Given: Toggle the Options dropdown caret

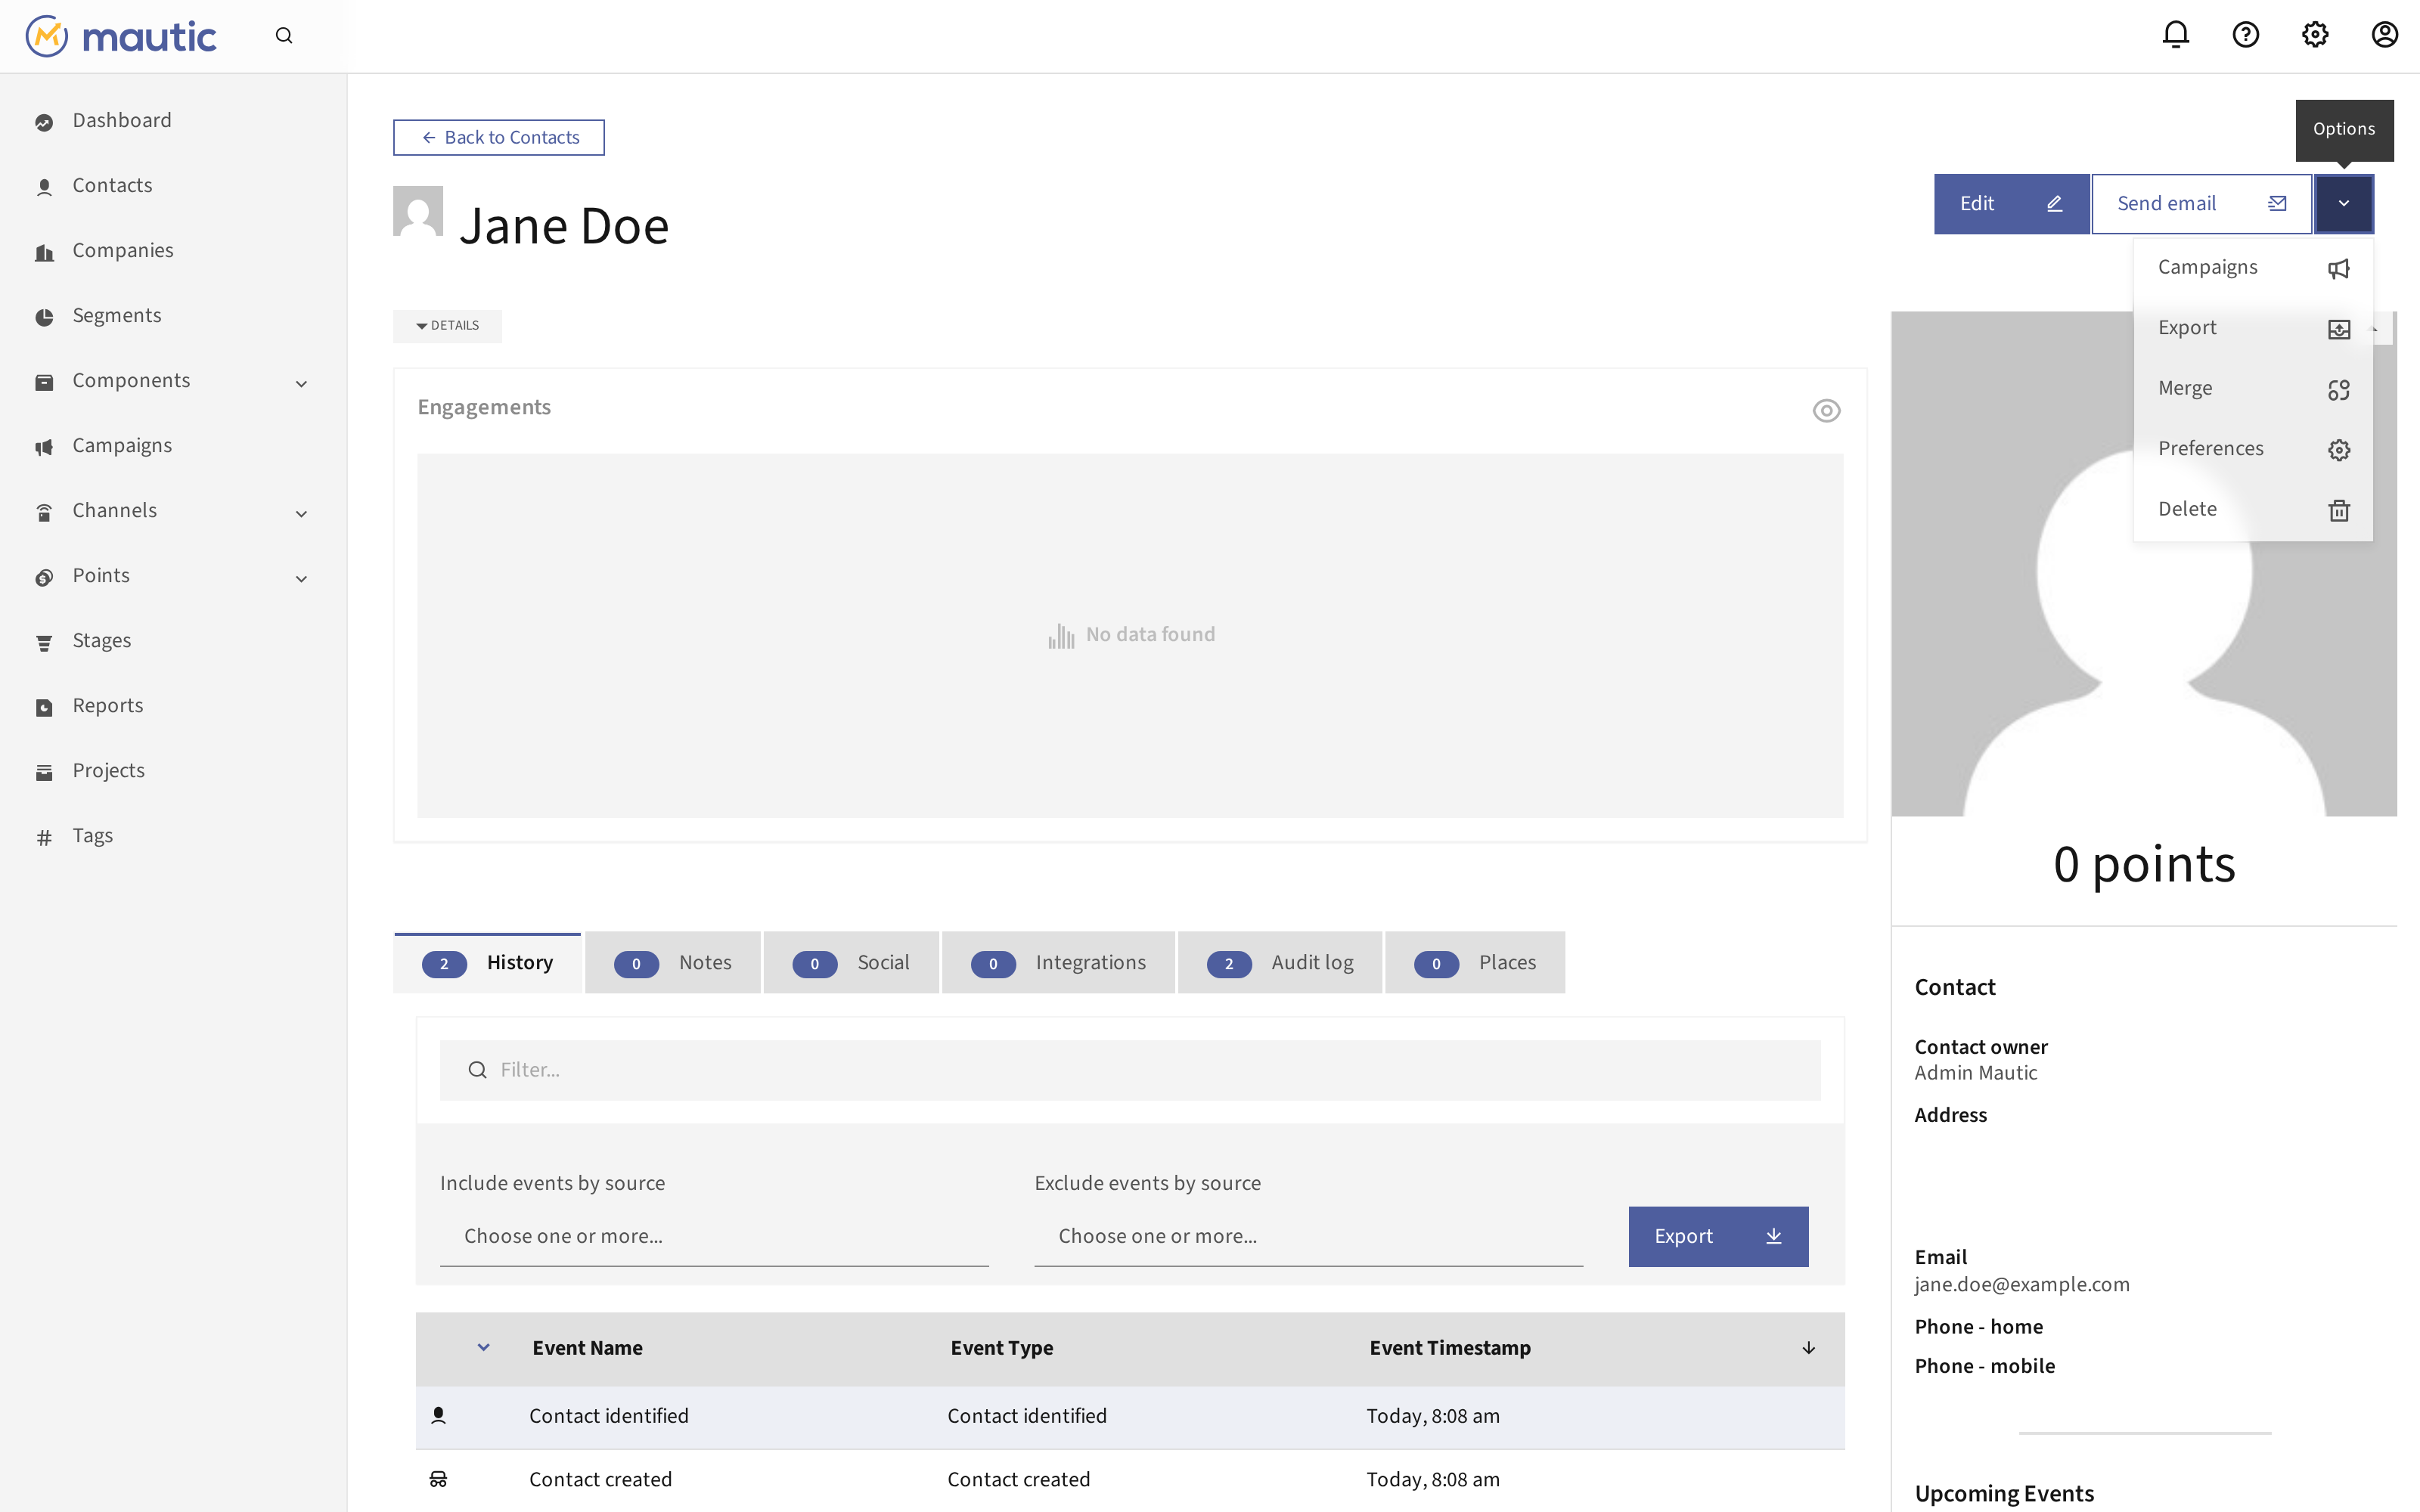Looking at the screenshot, I should click(x=2343, y=203).
